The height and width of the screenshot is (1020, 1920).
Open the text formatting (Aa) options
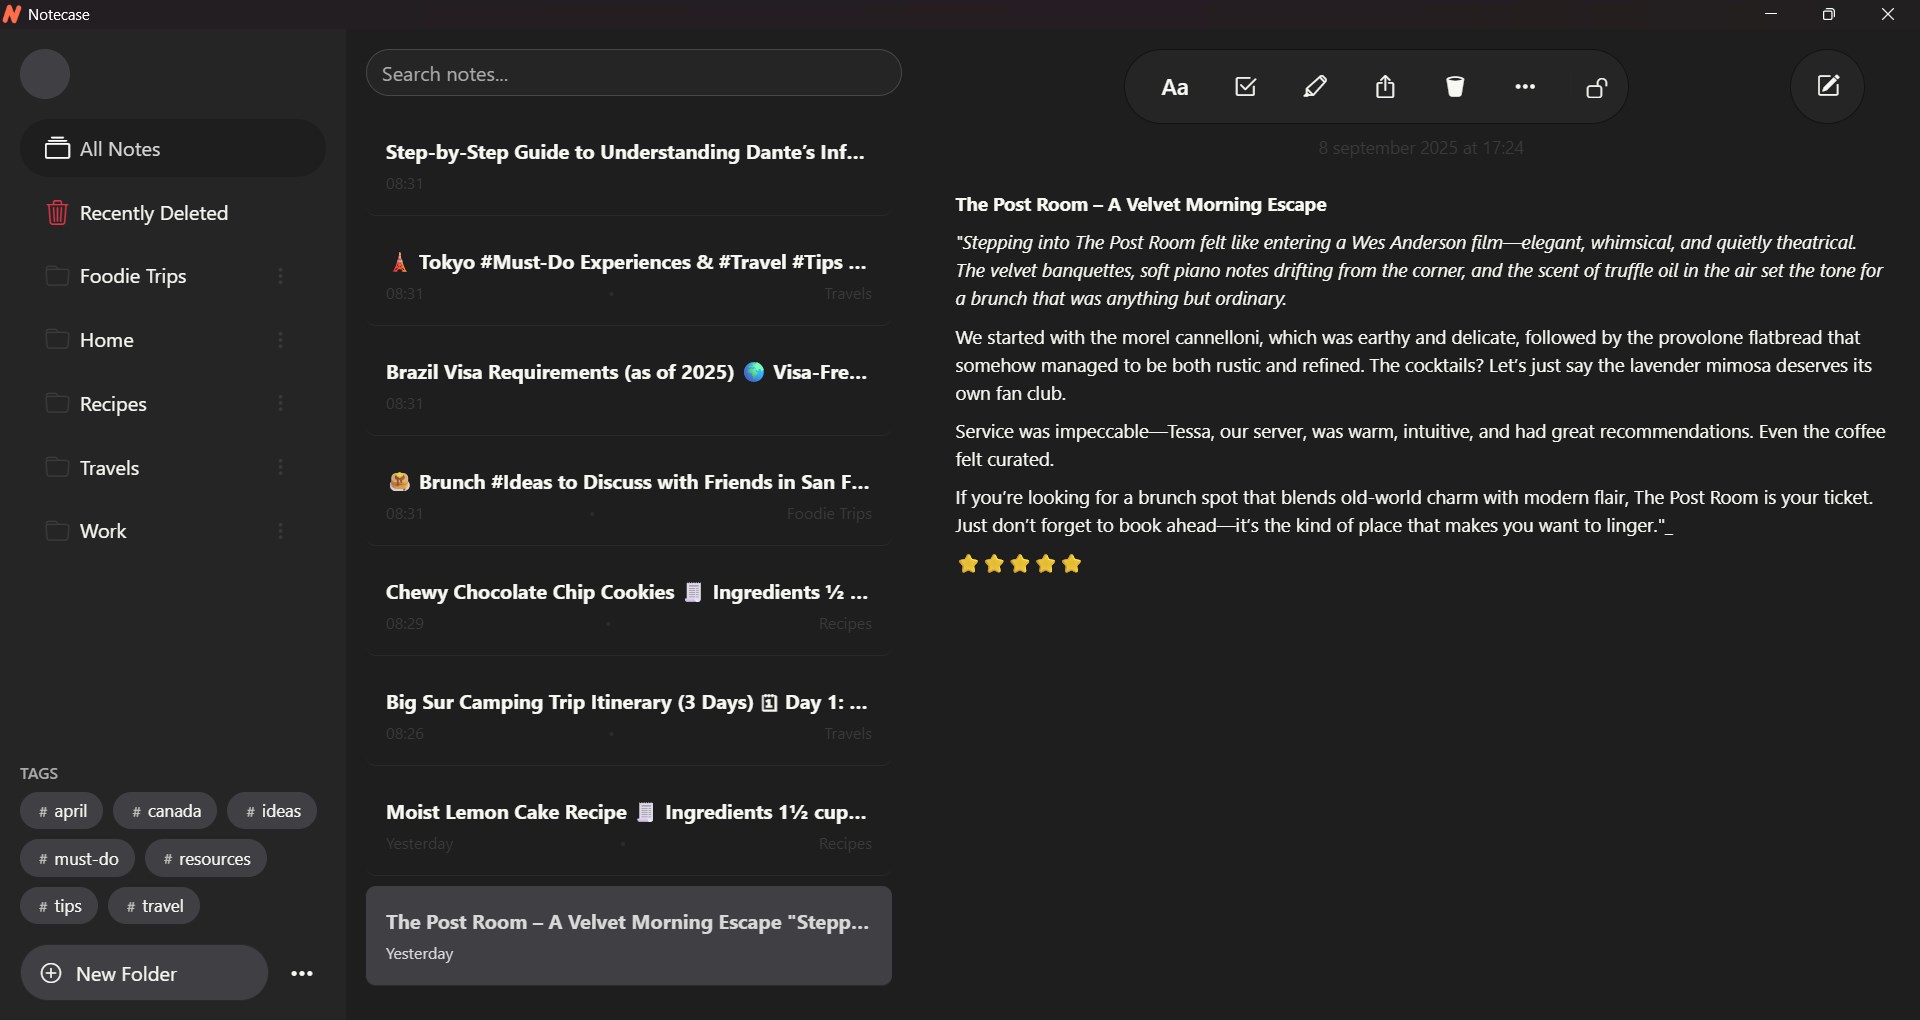tap(1175, 88)
